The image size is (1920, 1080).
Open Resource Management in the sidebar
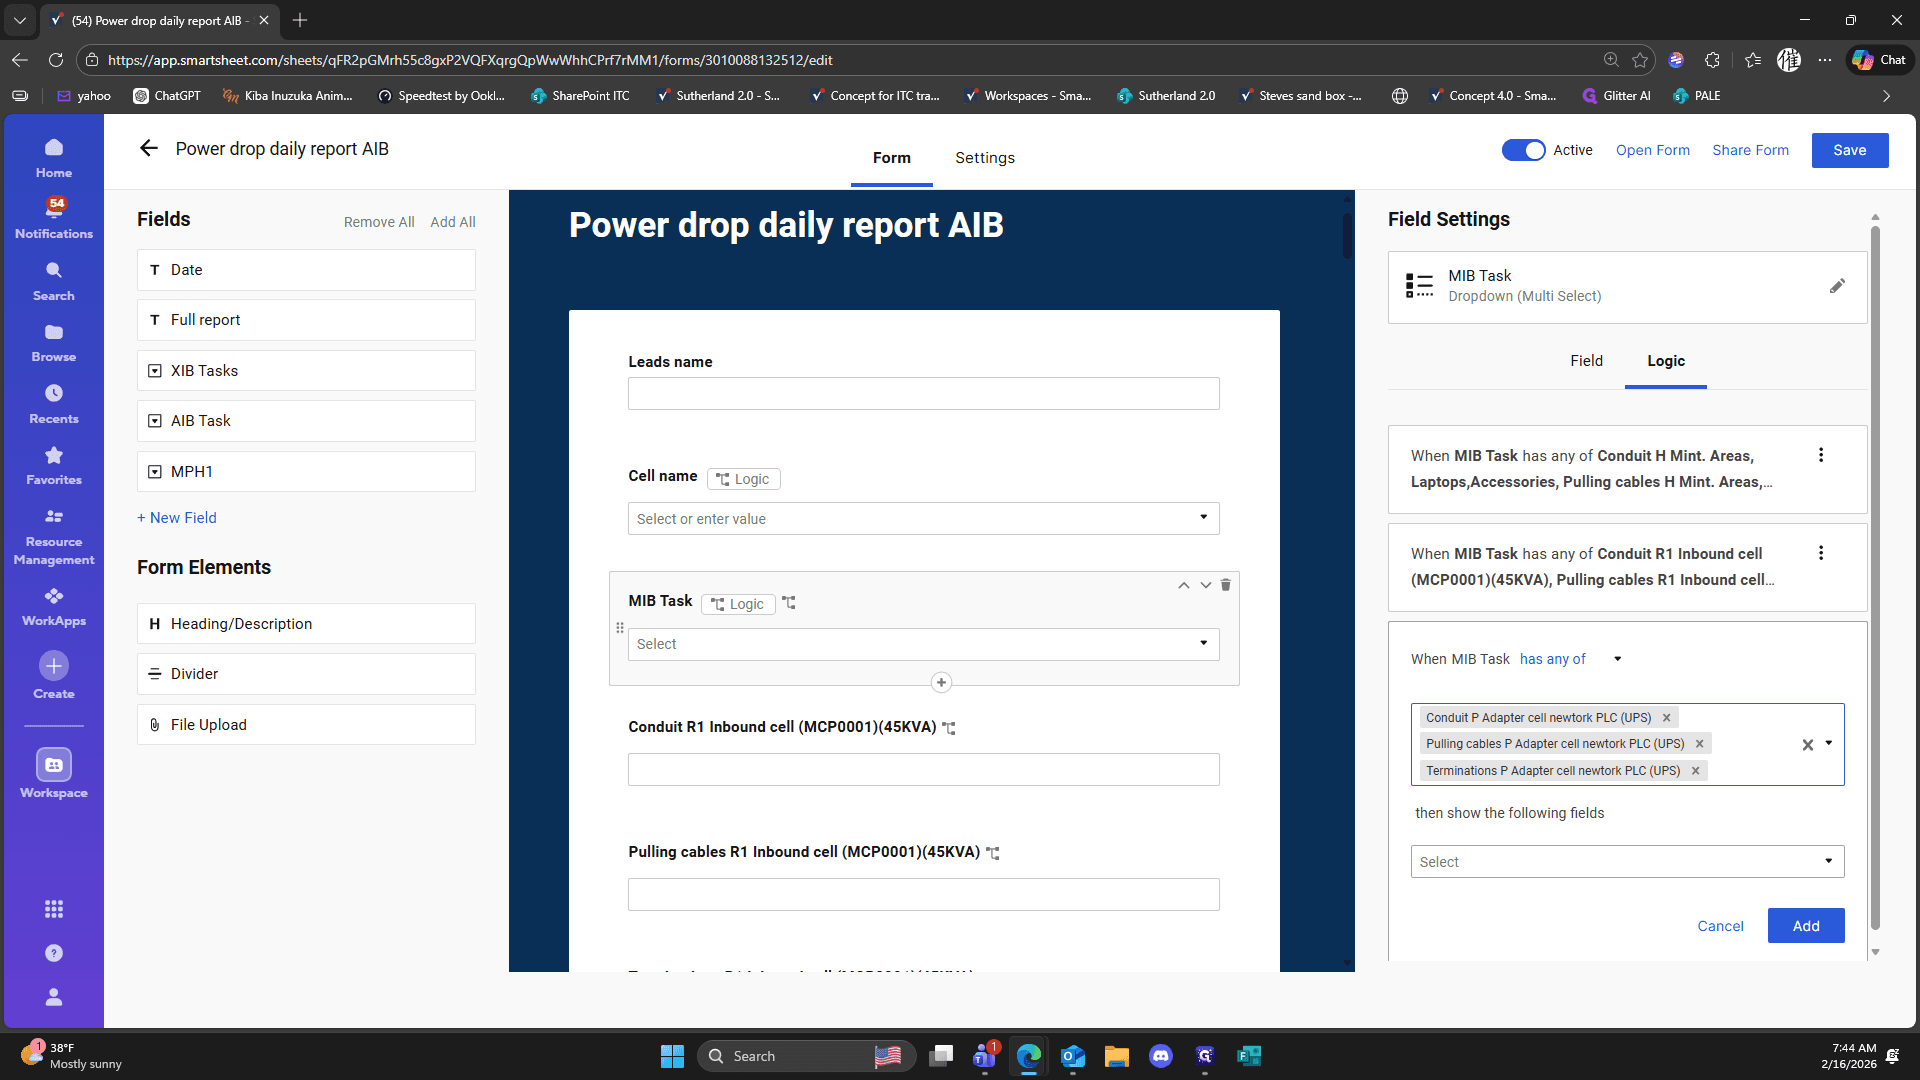[54, 537]
